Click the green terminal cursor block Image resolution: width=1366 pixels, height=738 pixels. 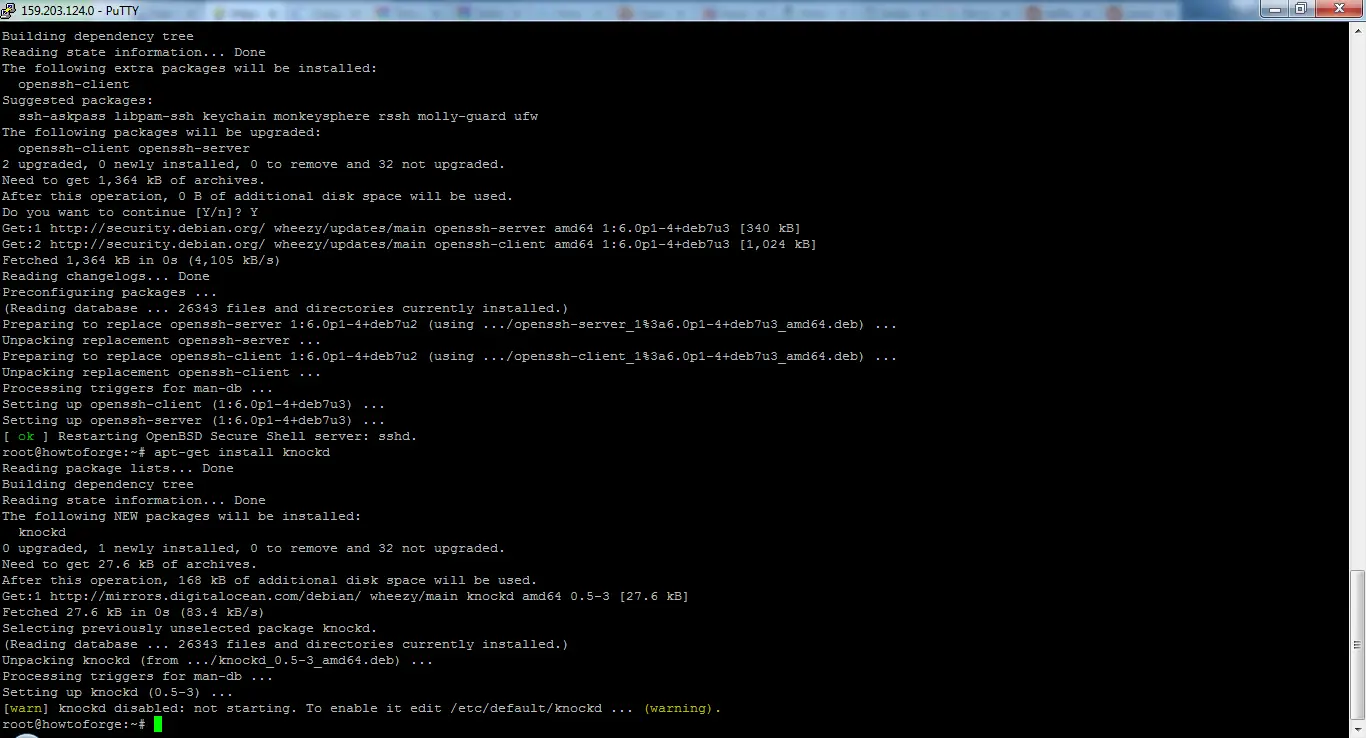click(x=158, y=724)
